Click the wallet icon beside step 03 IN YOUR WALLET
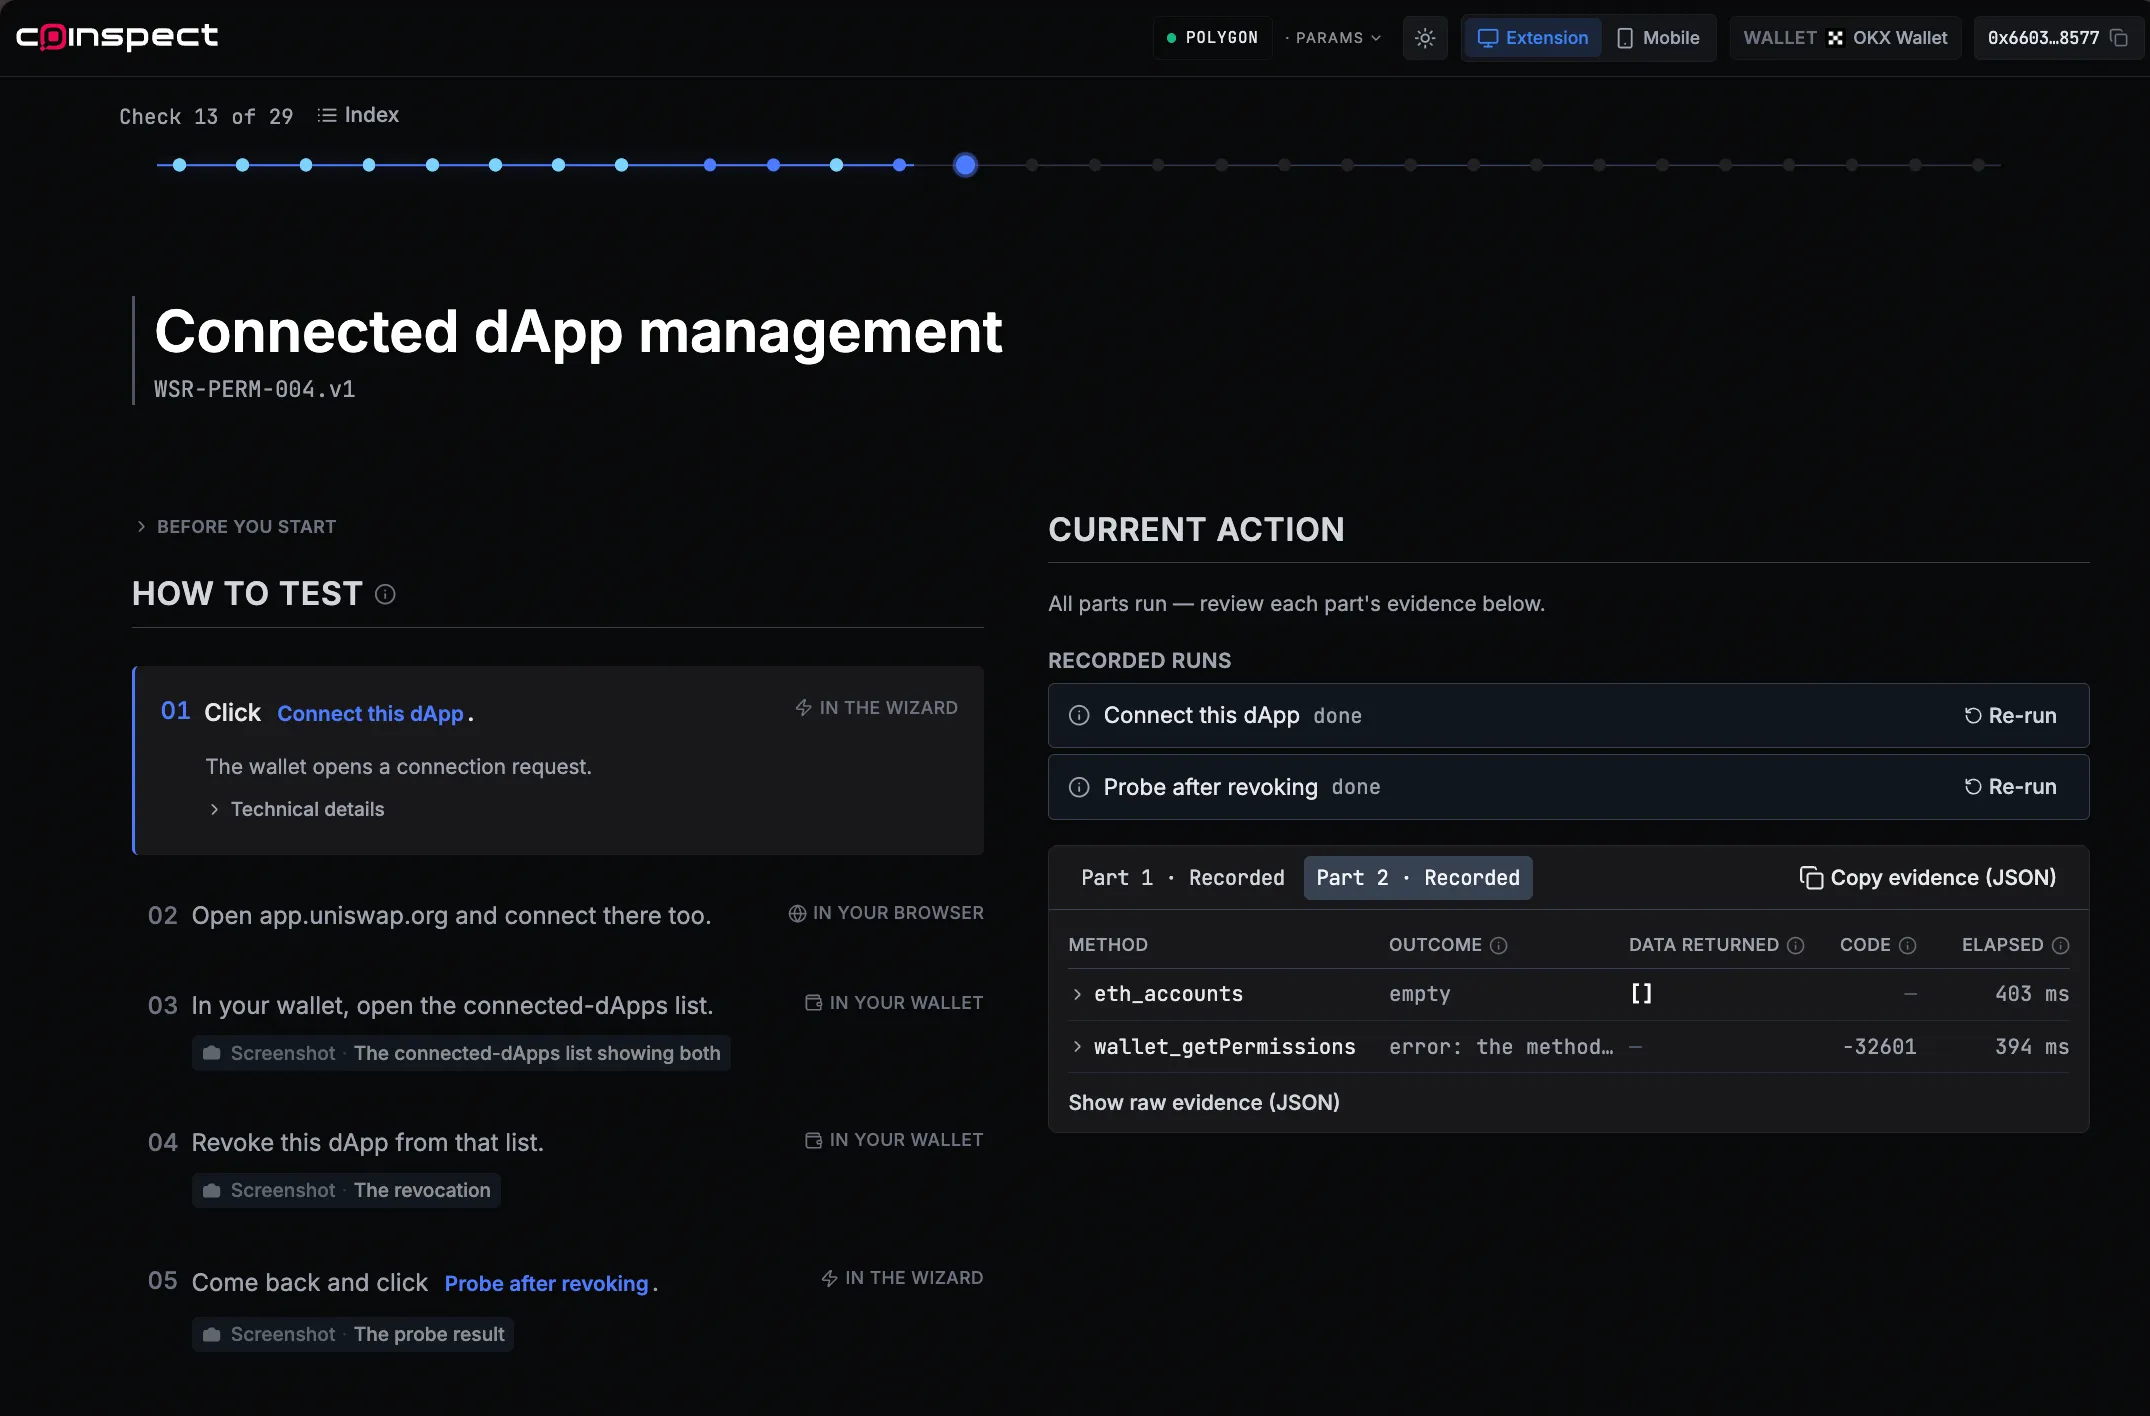This screenshot has height=1416, width=2150. click(814, 1002)
